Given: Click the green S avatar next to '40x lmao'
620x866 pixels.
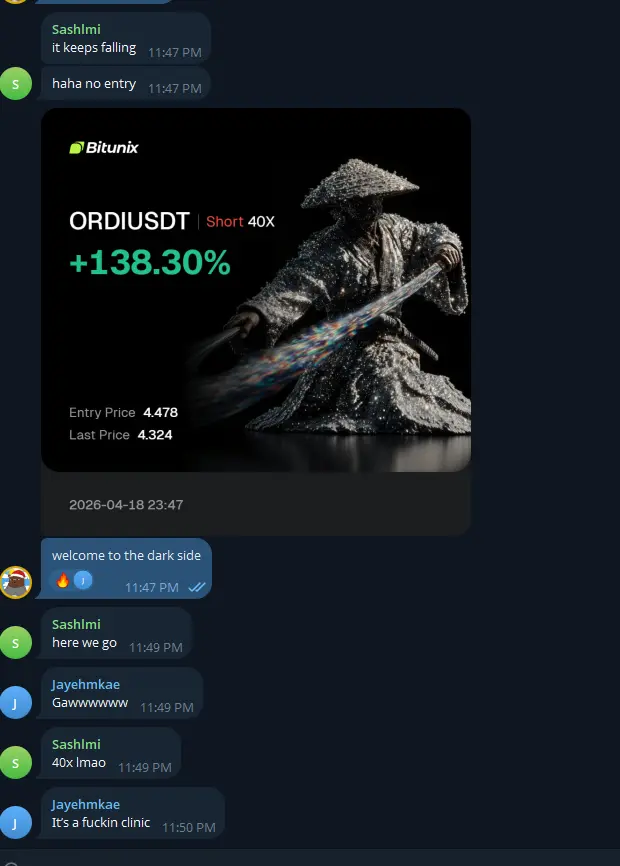Looking at the screenshot, I should pos(15,763).
